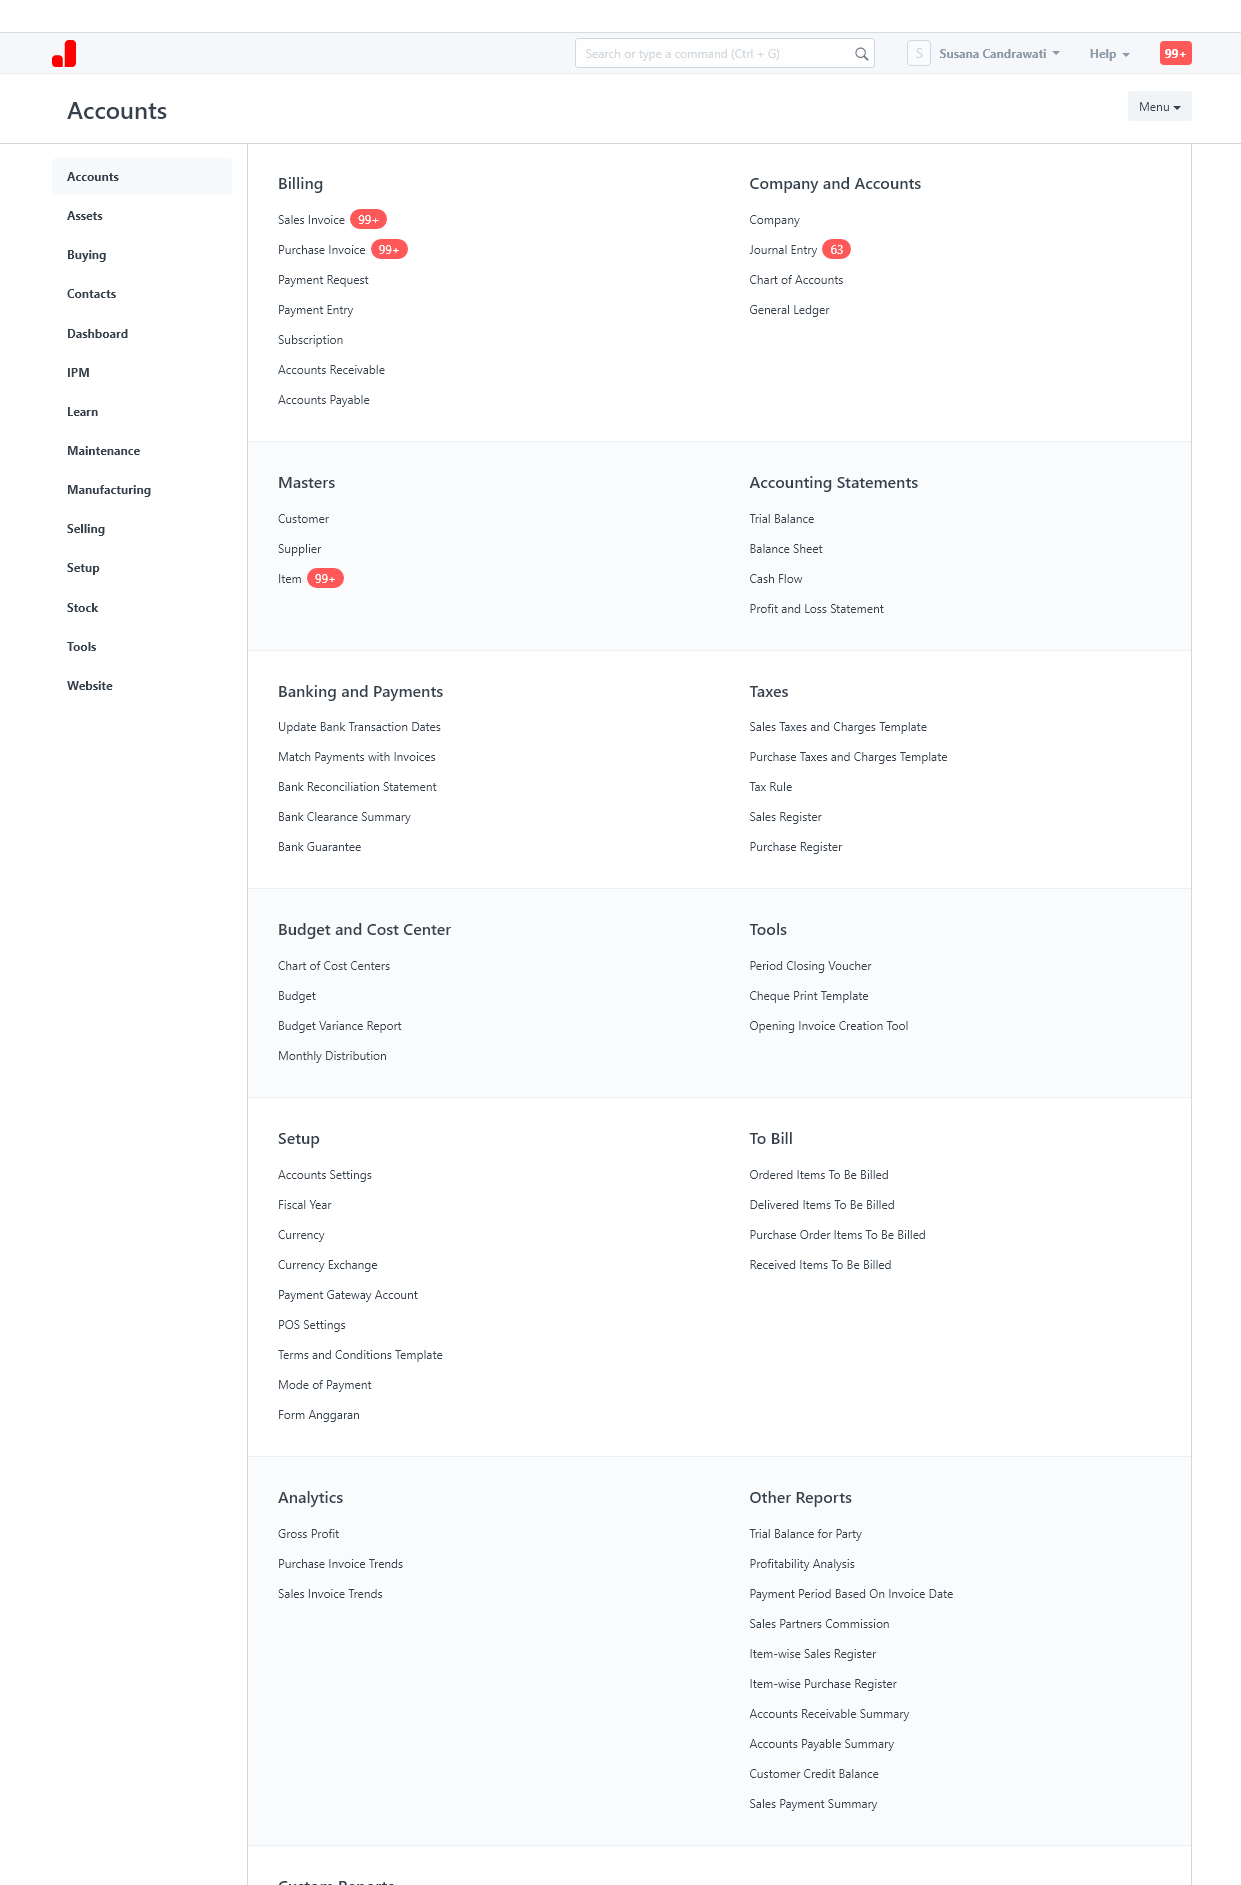
Task: Click the 99+ badge beside Purchase Invoice
Action: click(x=389, y=250)
